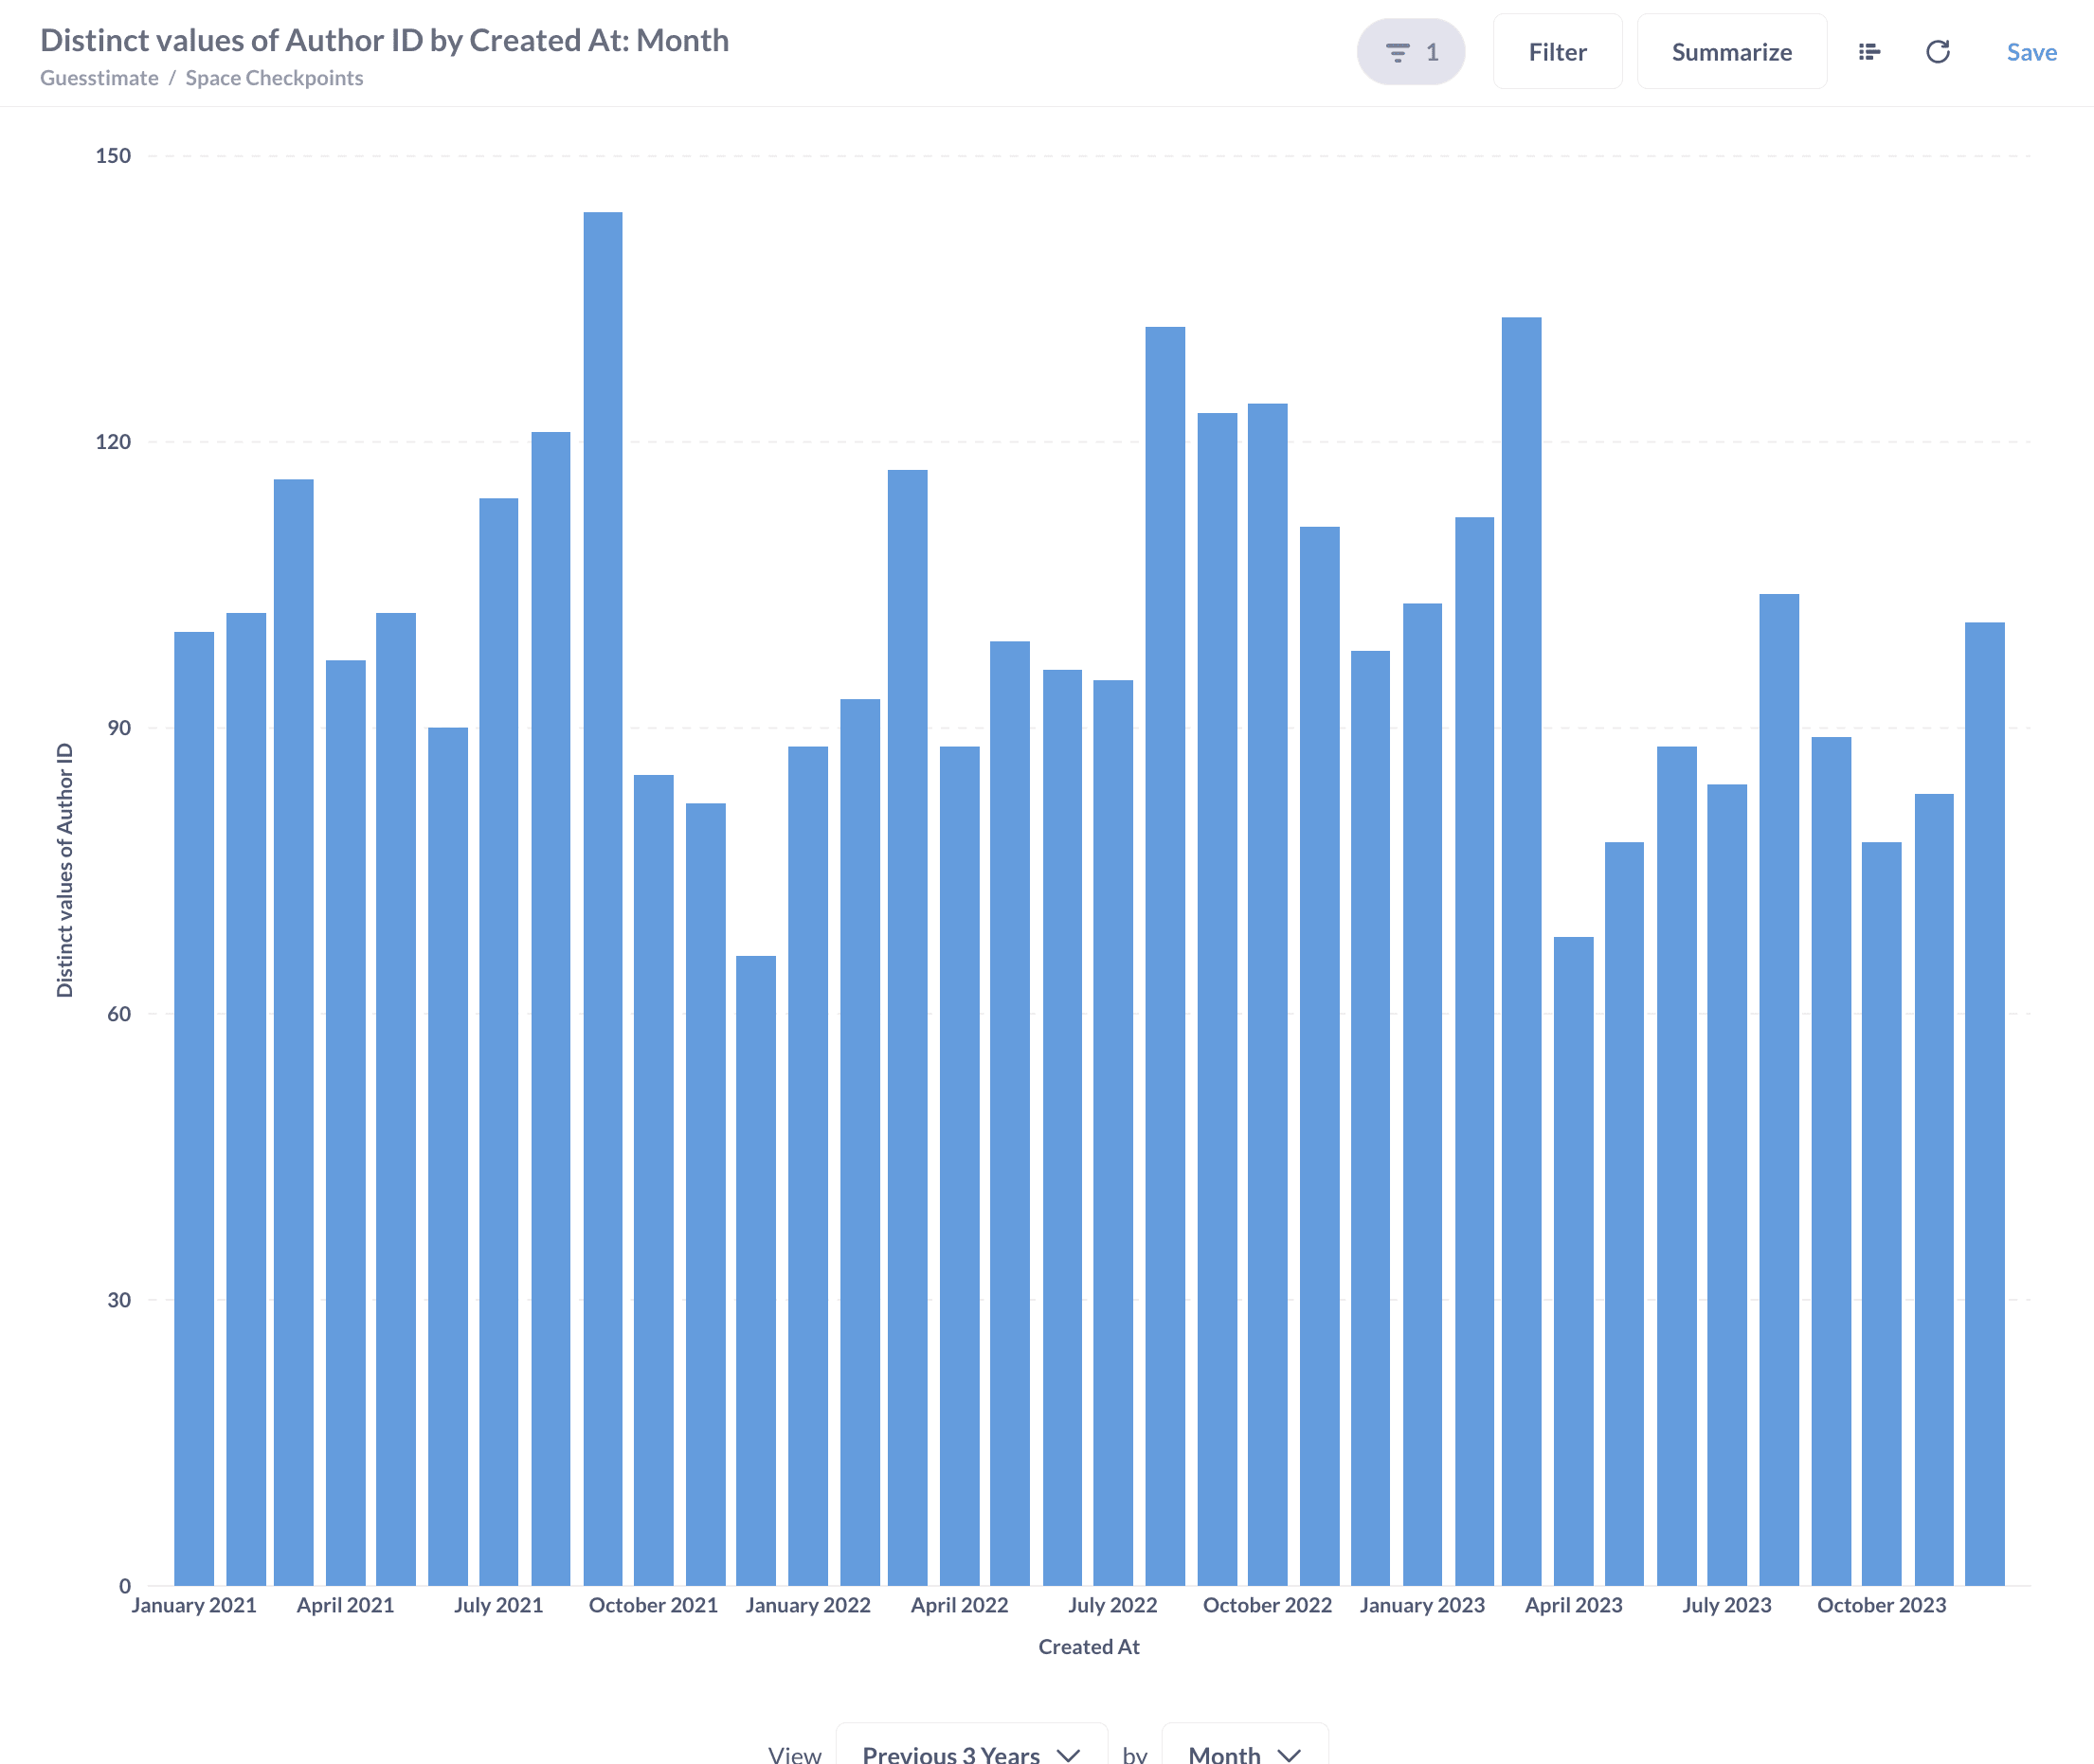Open the Filter panel
Screen dimensions: 2094x1764
pos(1556,52)
